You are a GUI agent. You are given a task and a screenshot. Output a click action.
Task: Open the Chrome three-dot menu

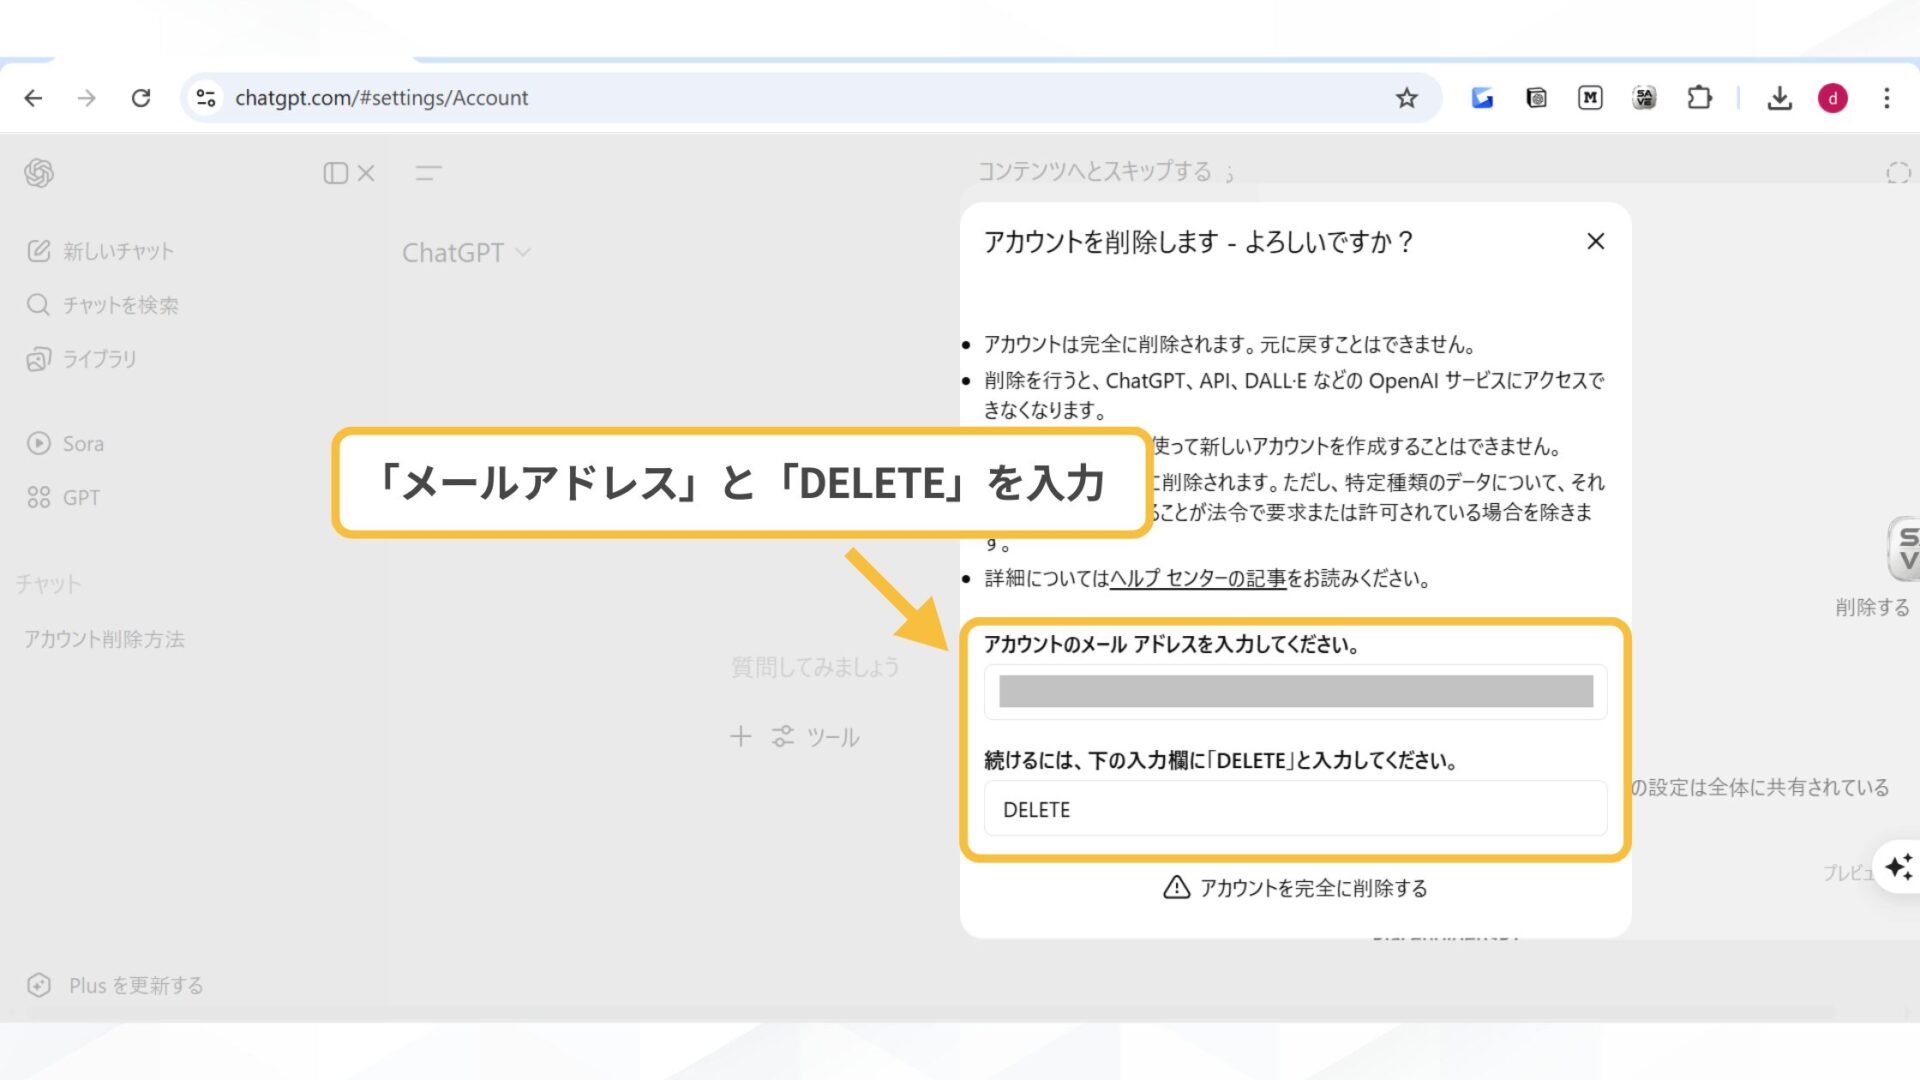[x=1886, y=97]
